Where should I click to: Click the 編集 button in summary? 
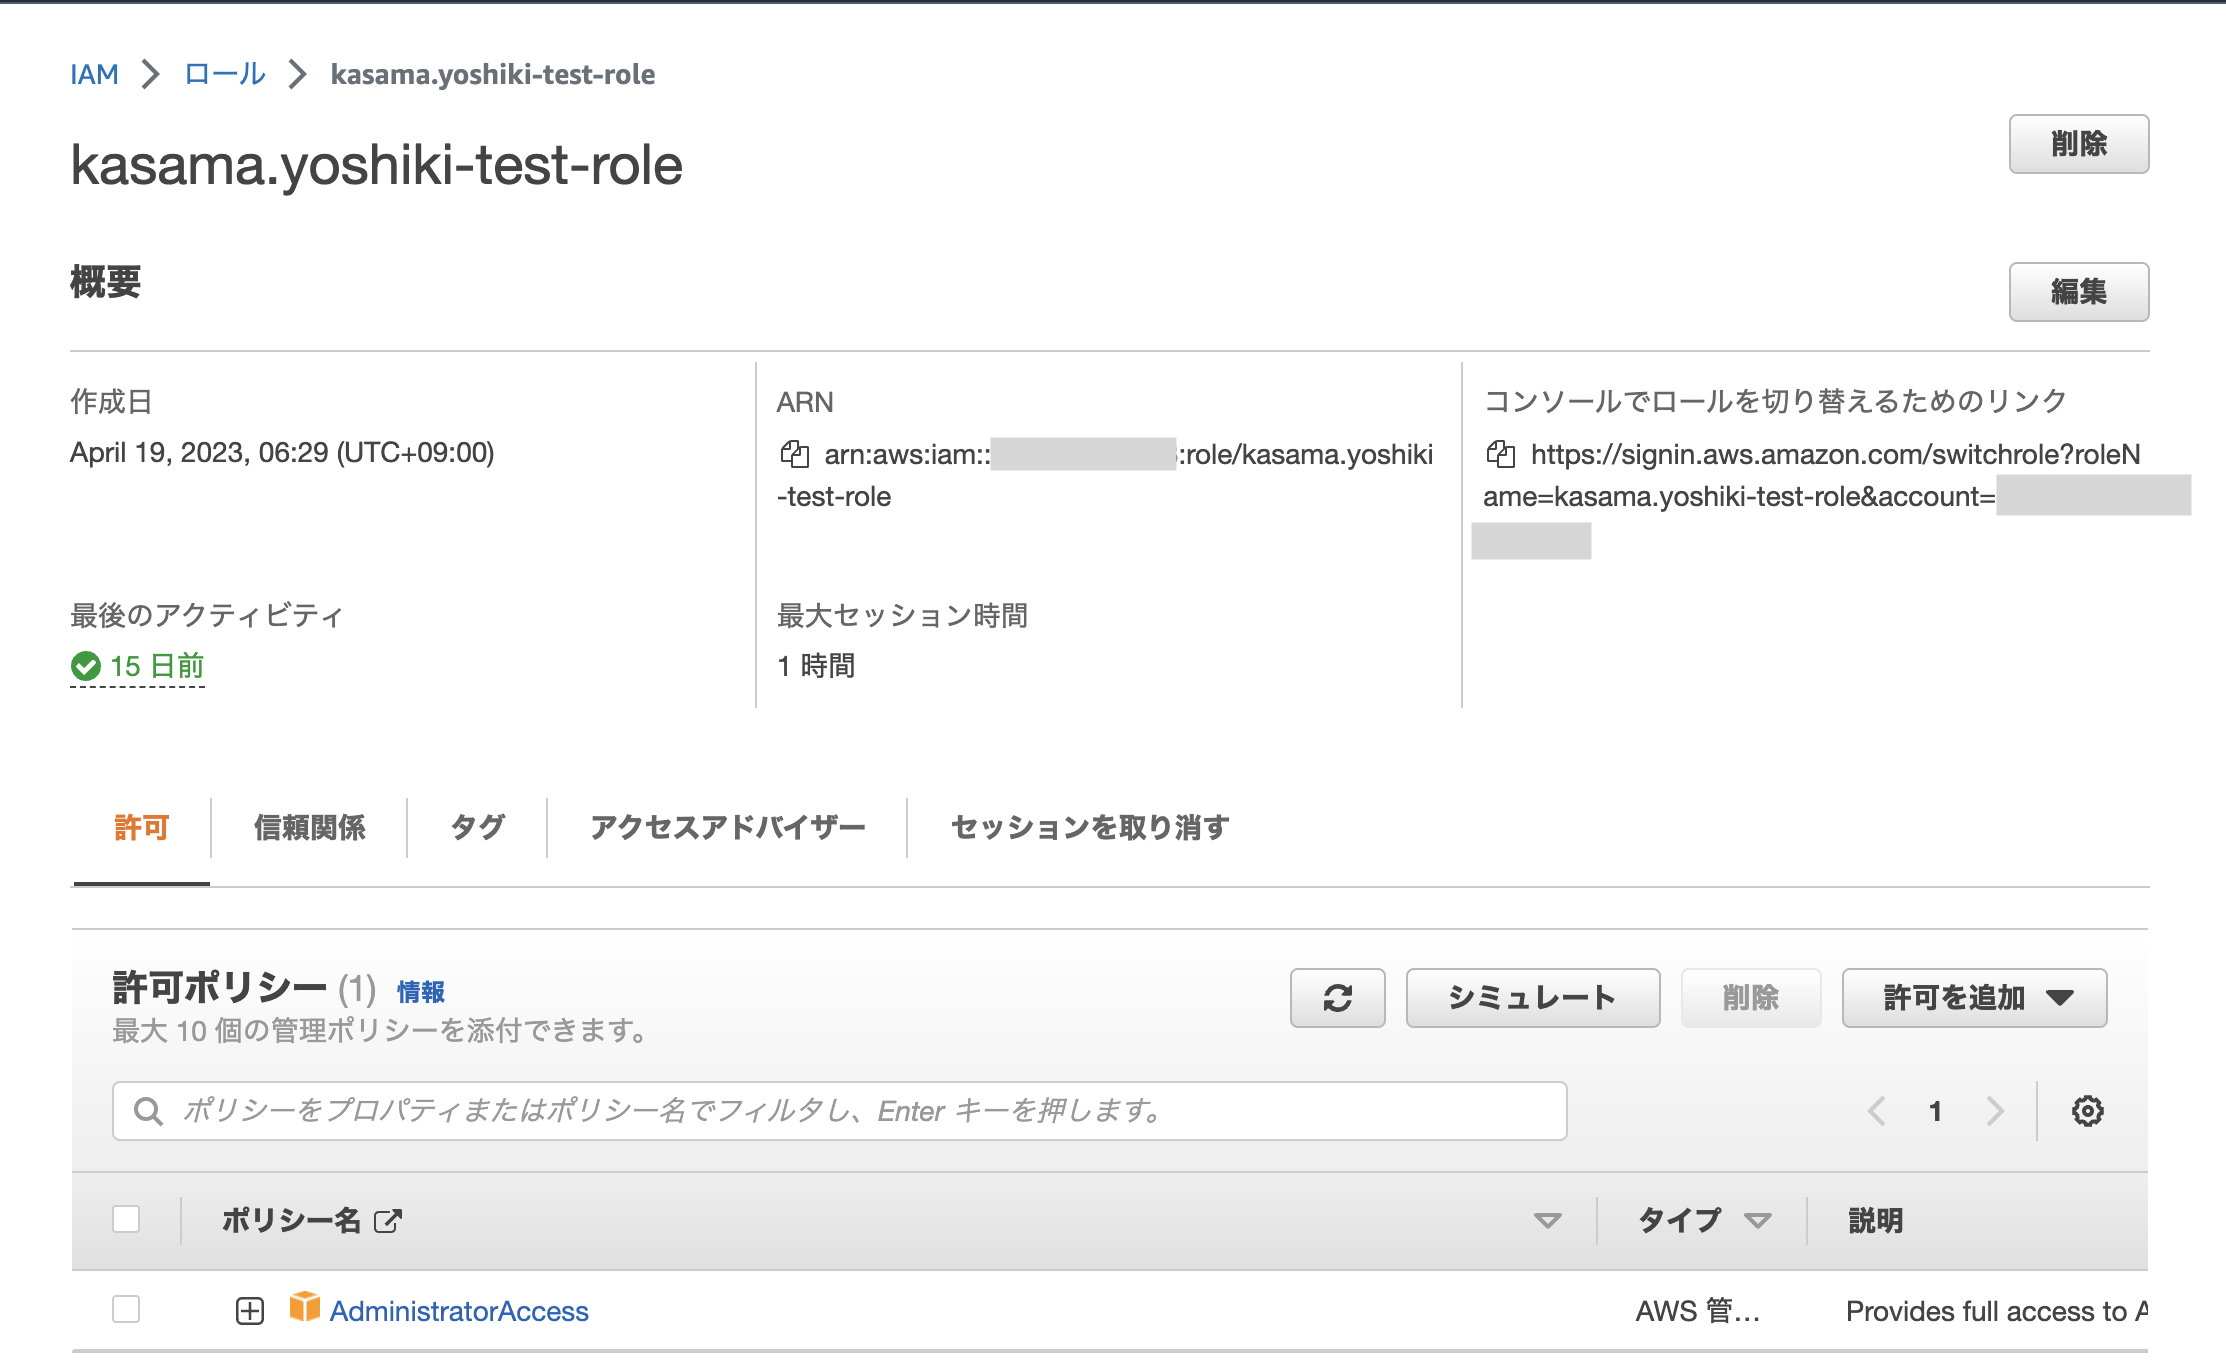click(2079, 292)
